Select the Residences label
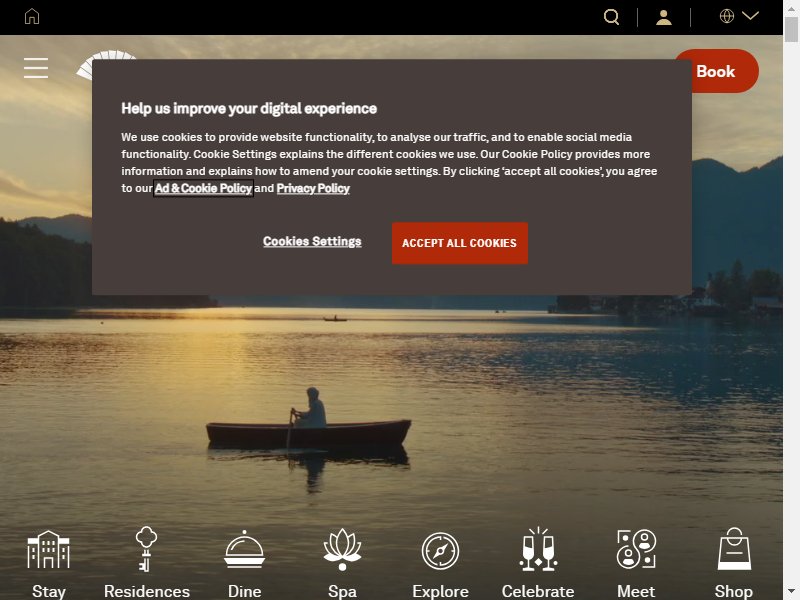Screen dimensions: 800x600 pos(147,591)
